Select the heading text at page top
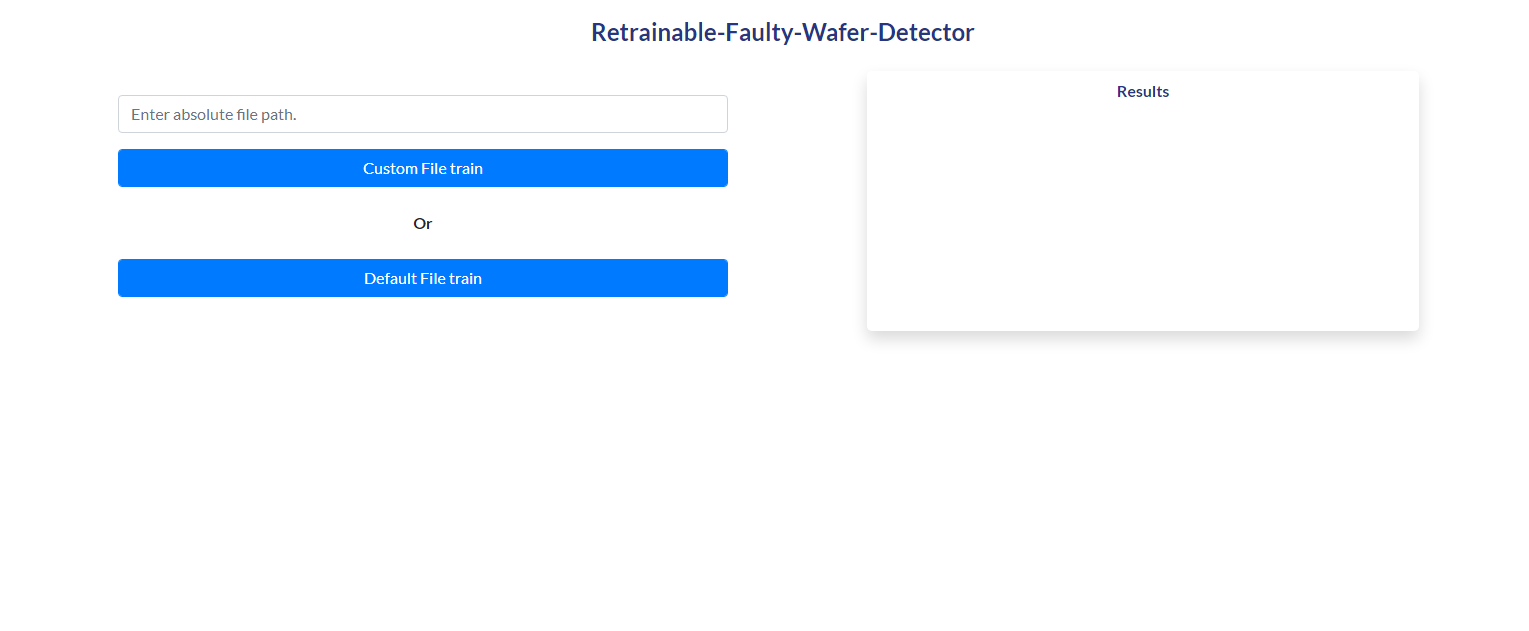The image size is (1529, 631). tap(782, 32)
